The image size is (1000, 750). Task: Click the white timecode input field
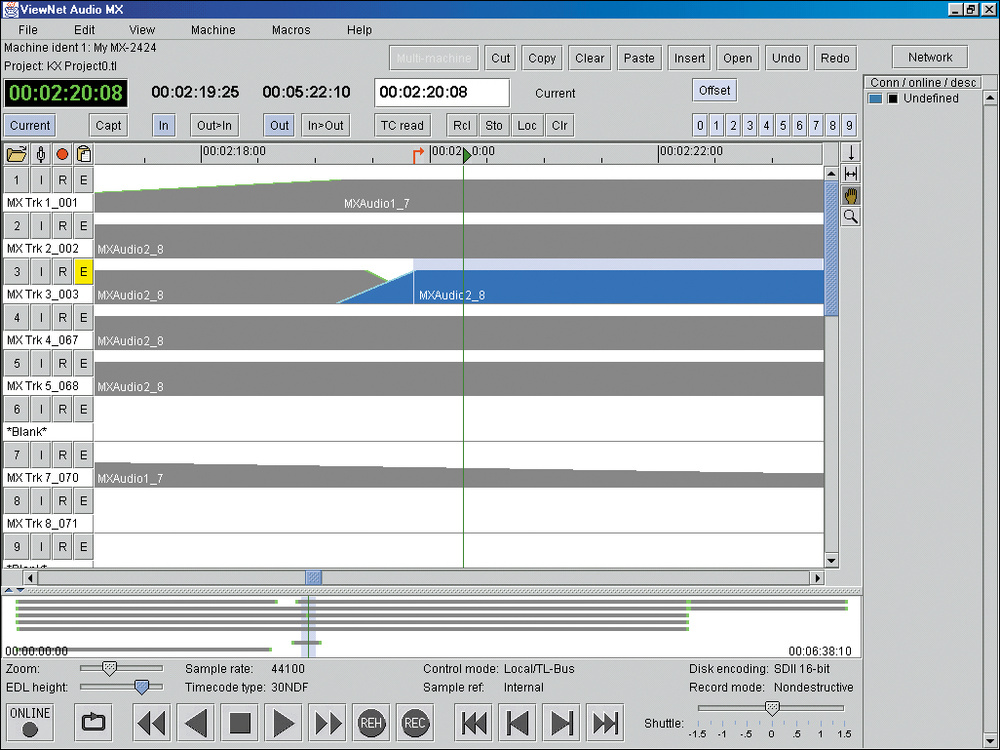tap(441, 93)
